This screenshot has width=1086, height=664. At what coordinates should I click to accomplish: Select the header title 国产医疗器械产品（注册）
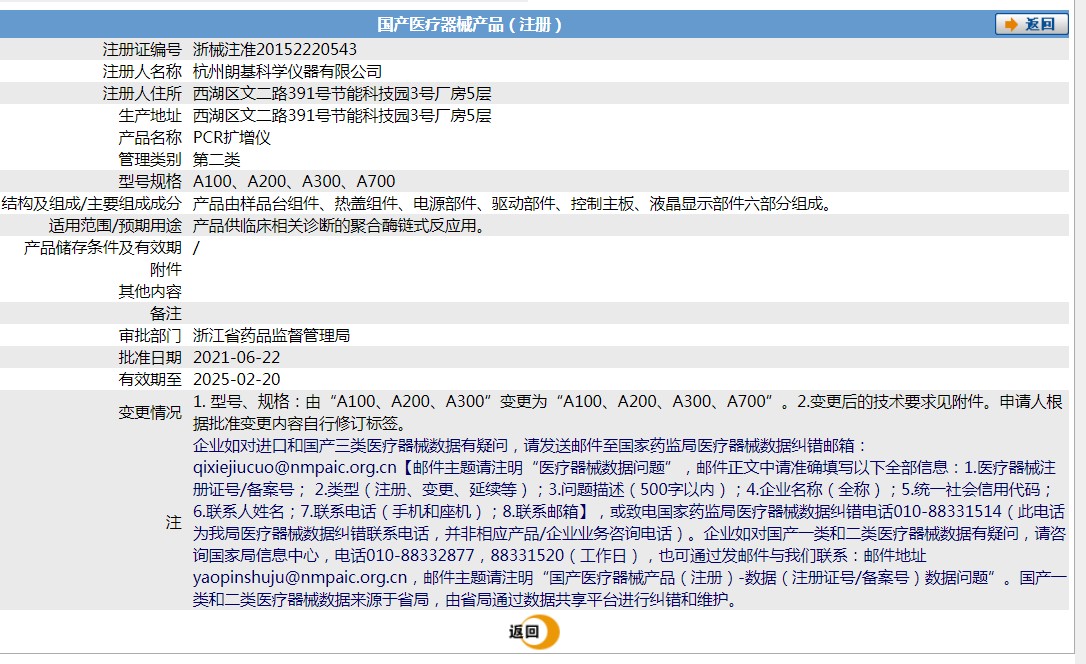point(470,25)
